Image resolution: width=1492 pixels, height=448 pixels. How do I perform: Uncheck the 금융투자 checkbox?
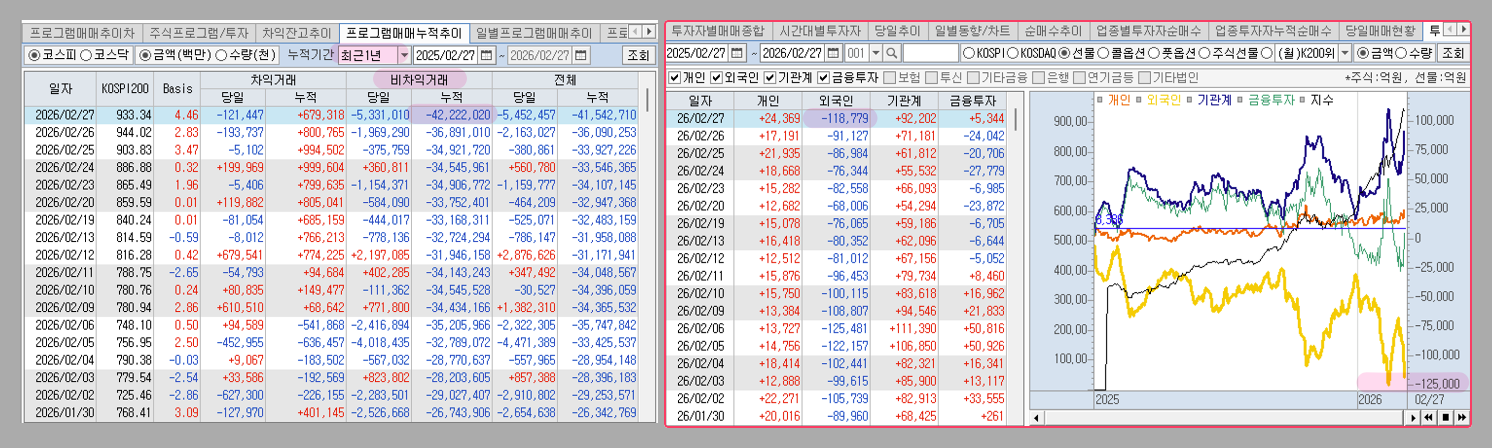click(823, 76)
